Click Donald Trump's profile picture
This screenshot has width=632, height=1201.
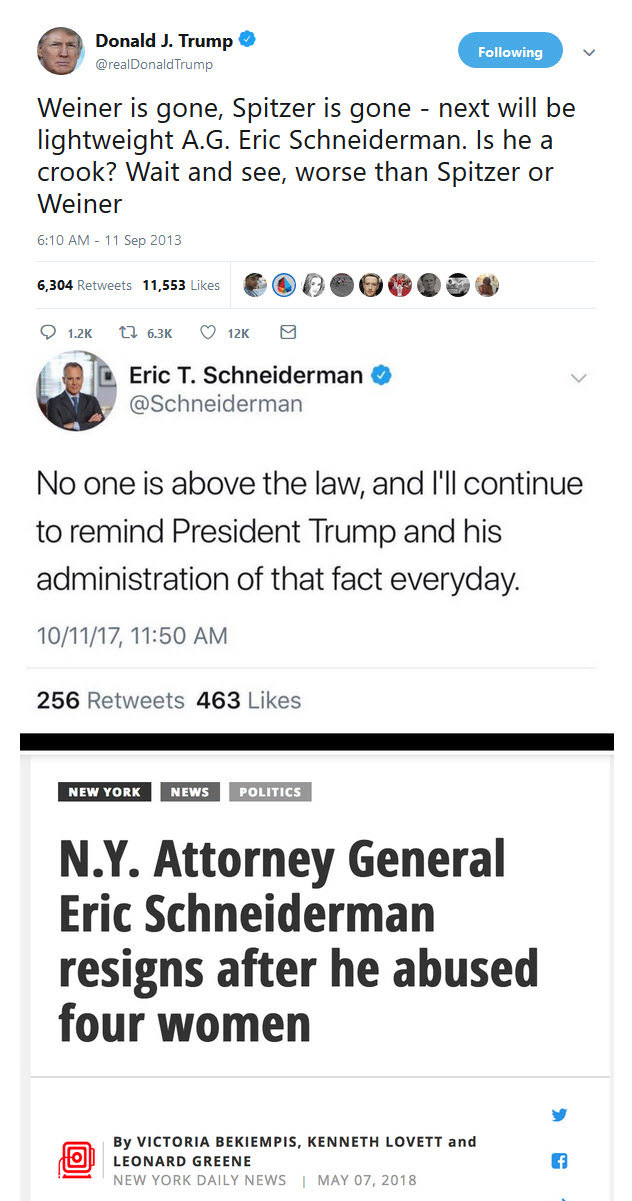[60, 51]
